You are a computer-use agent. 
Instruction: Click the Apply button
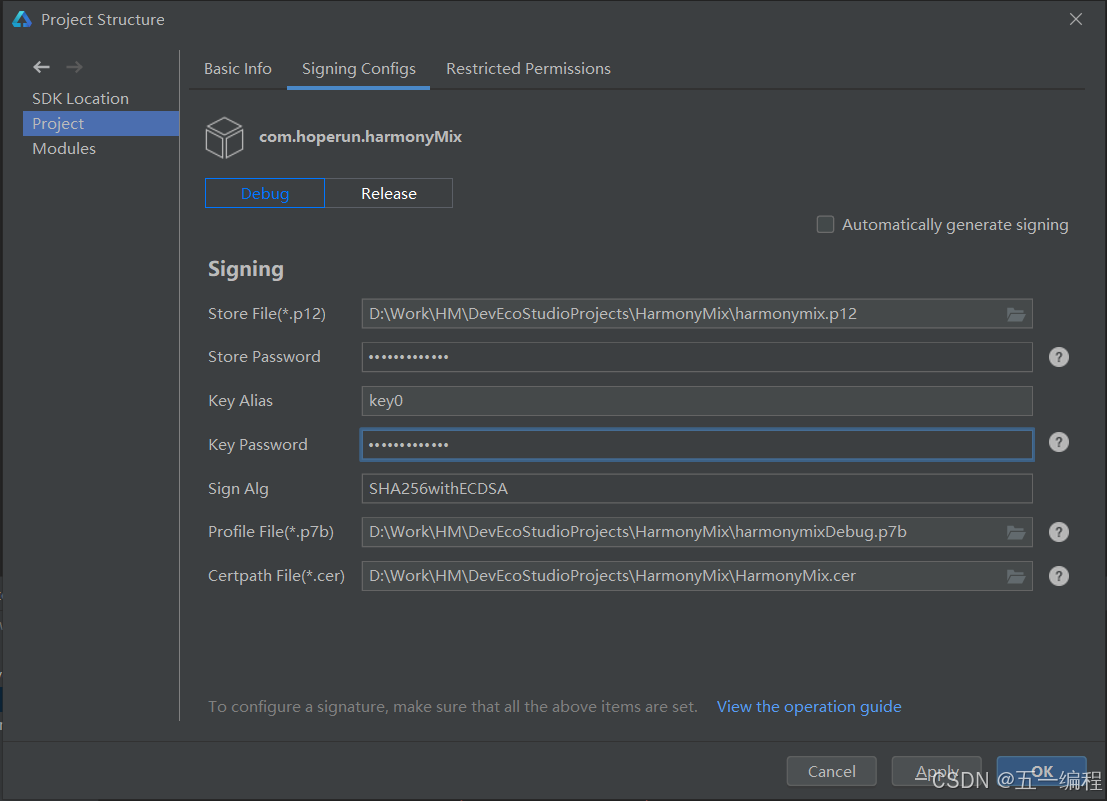pyautogui.click(x=937, y=771)
